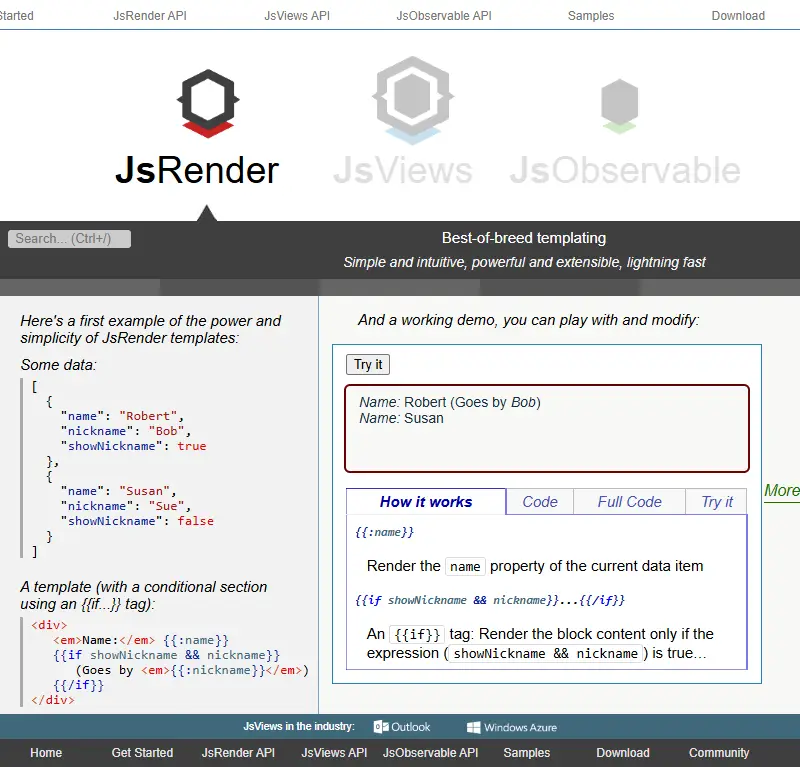Open JsRender API in top navigation

tap(149, 16)
